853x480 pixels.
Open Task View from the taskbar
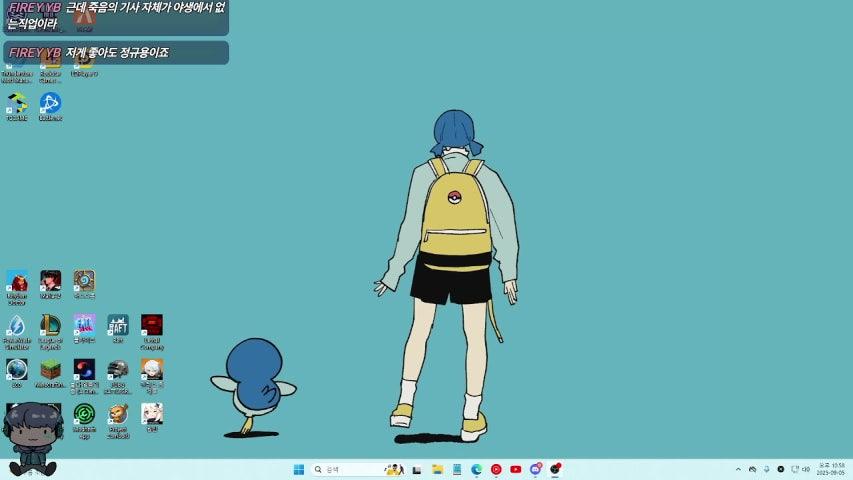pyautogui.click(x=417, y=469)
